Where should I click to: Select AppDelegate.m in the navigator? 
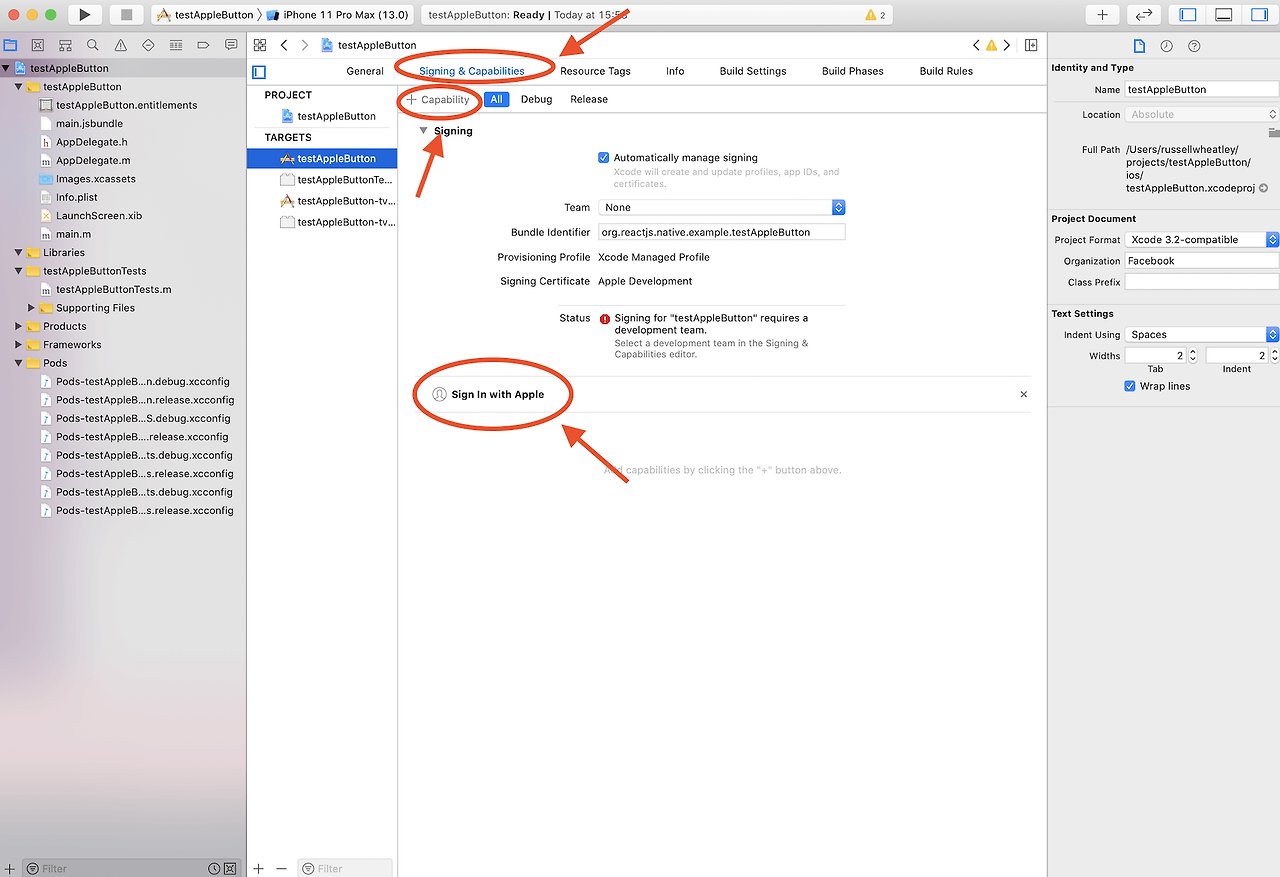tap(92, 160)
